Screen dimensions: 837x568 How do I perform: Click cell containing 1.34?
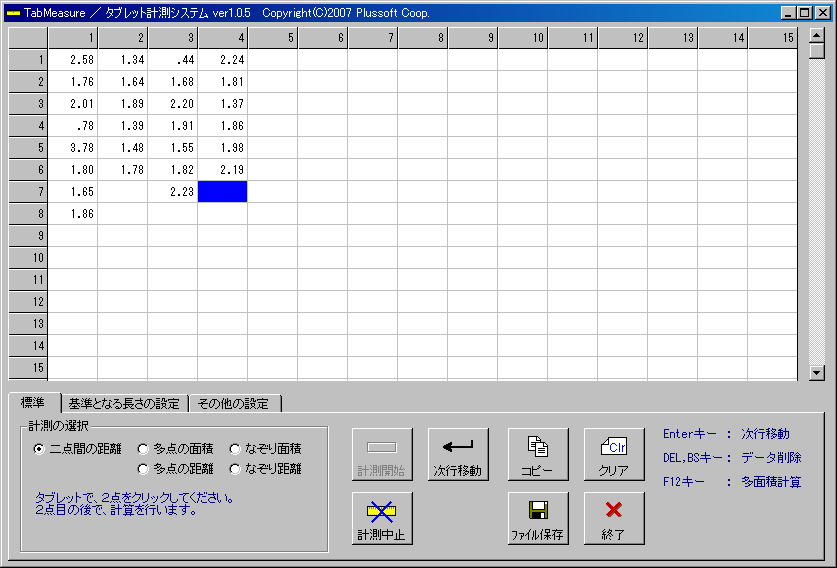tap(123, 60)
